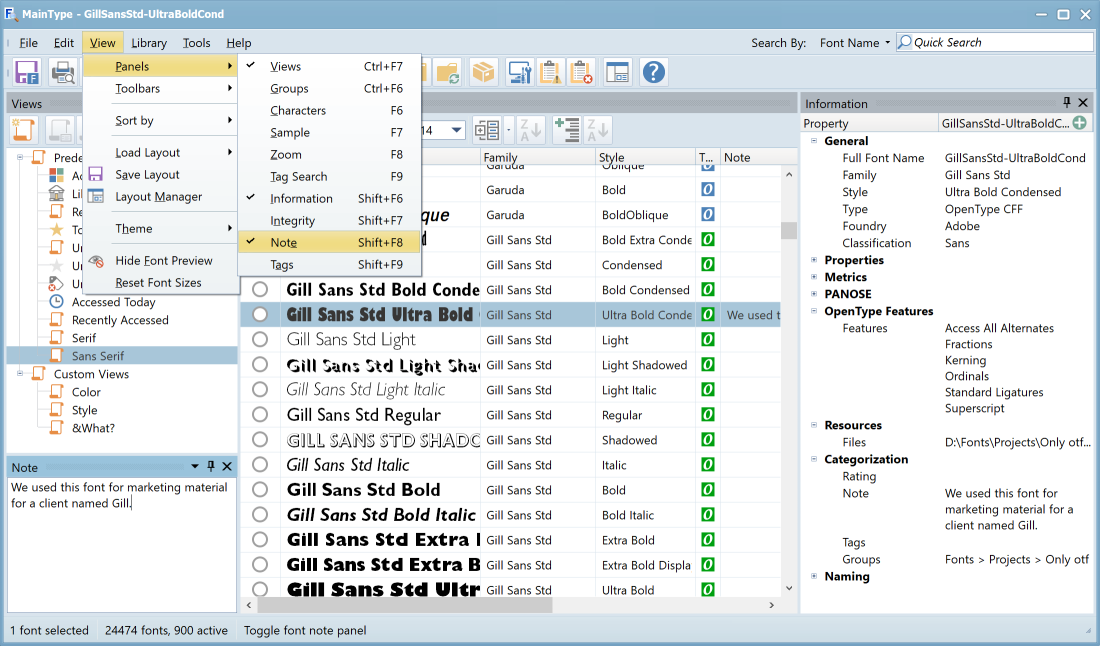Image resolution: width=1100 pixels, height=646 pixels.
Task: Toggle radio for Gill Sans Std Ultra Bold Condensed
Action: 260,314
